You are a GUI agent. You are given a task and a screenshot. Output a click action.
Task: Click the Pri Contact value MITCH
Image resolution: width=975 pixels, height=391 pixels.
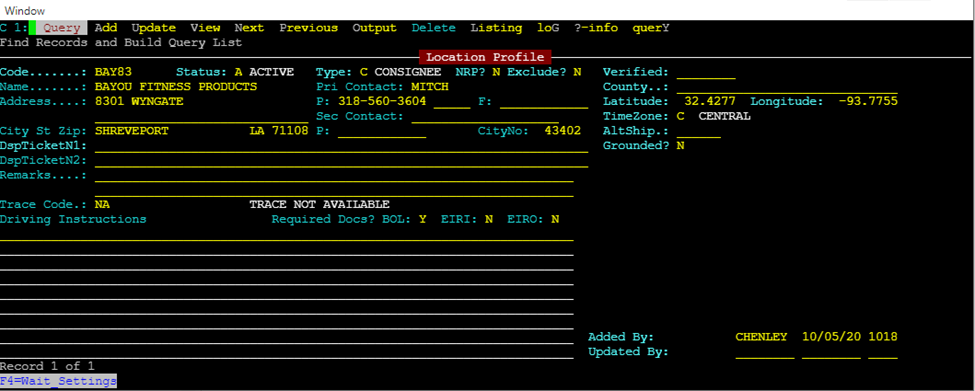coord(430,86)
